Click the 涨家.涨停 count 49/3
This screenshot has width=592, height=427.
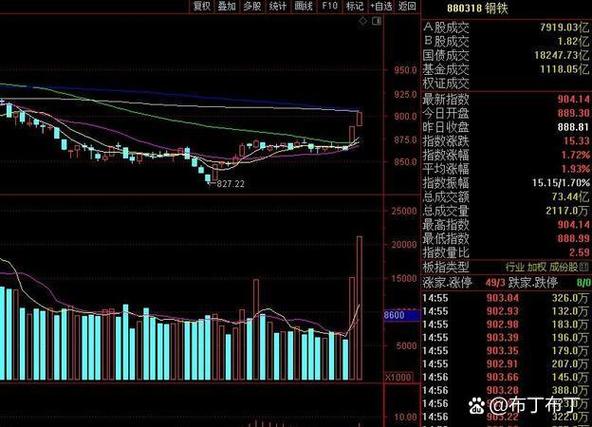click(x=495, y=282)
